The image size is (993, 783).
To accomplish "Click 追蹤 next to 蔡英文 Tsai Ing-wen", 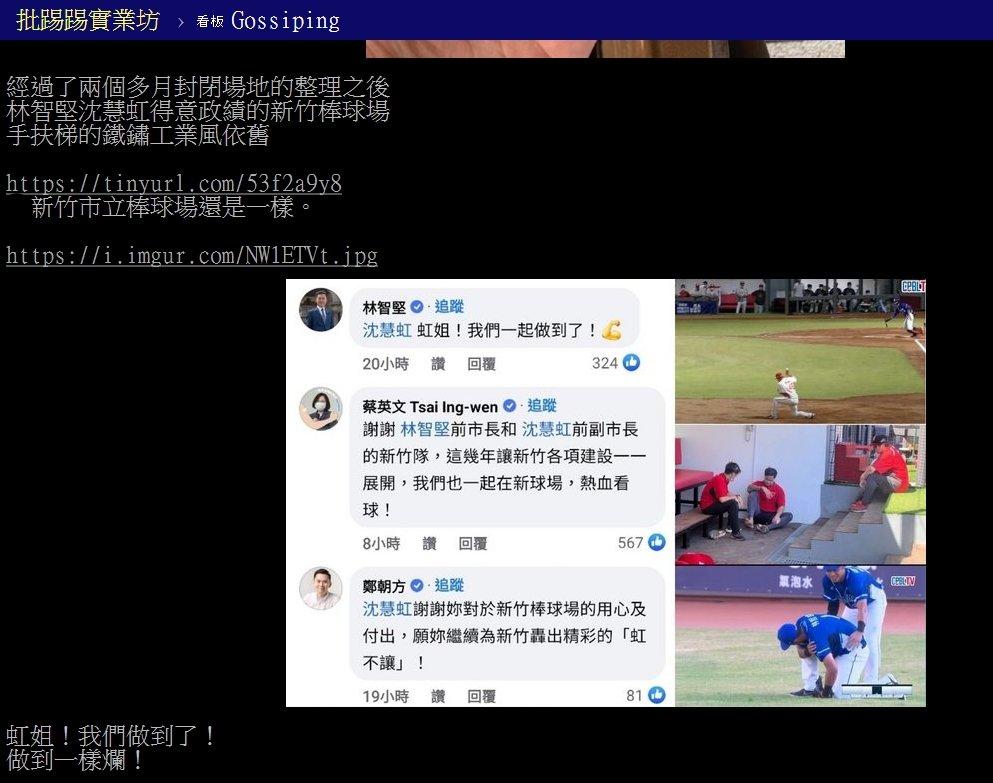I will click(541, 405).
